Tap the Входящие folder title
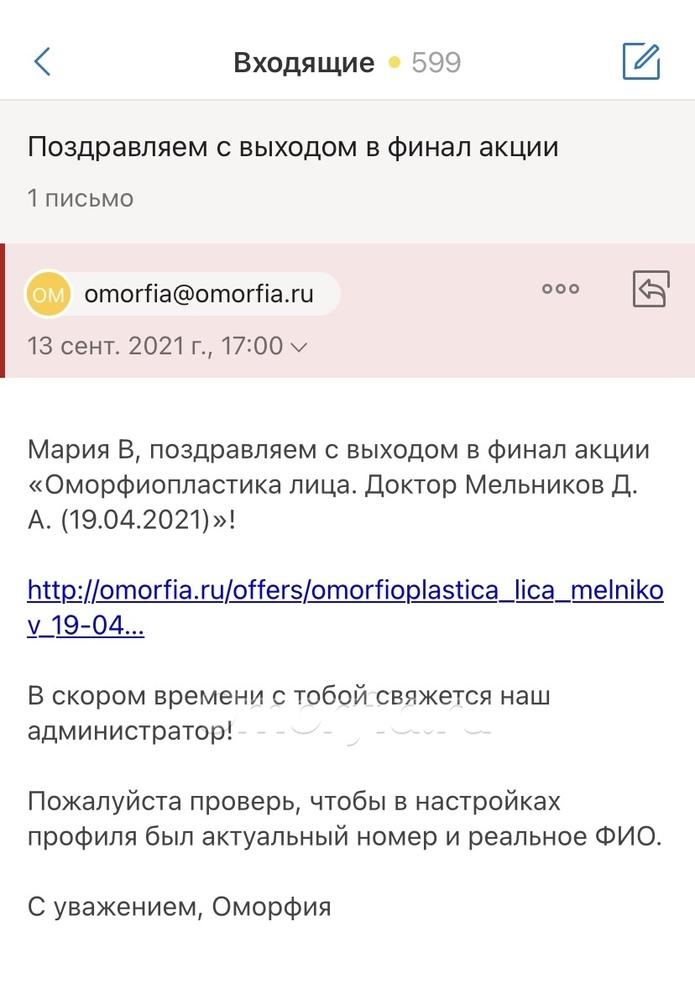Image resolution: width=695 pixels, height=1000 pixels. (x=304, y=62)
